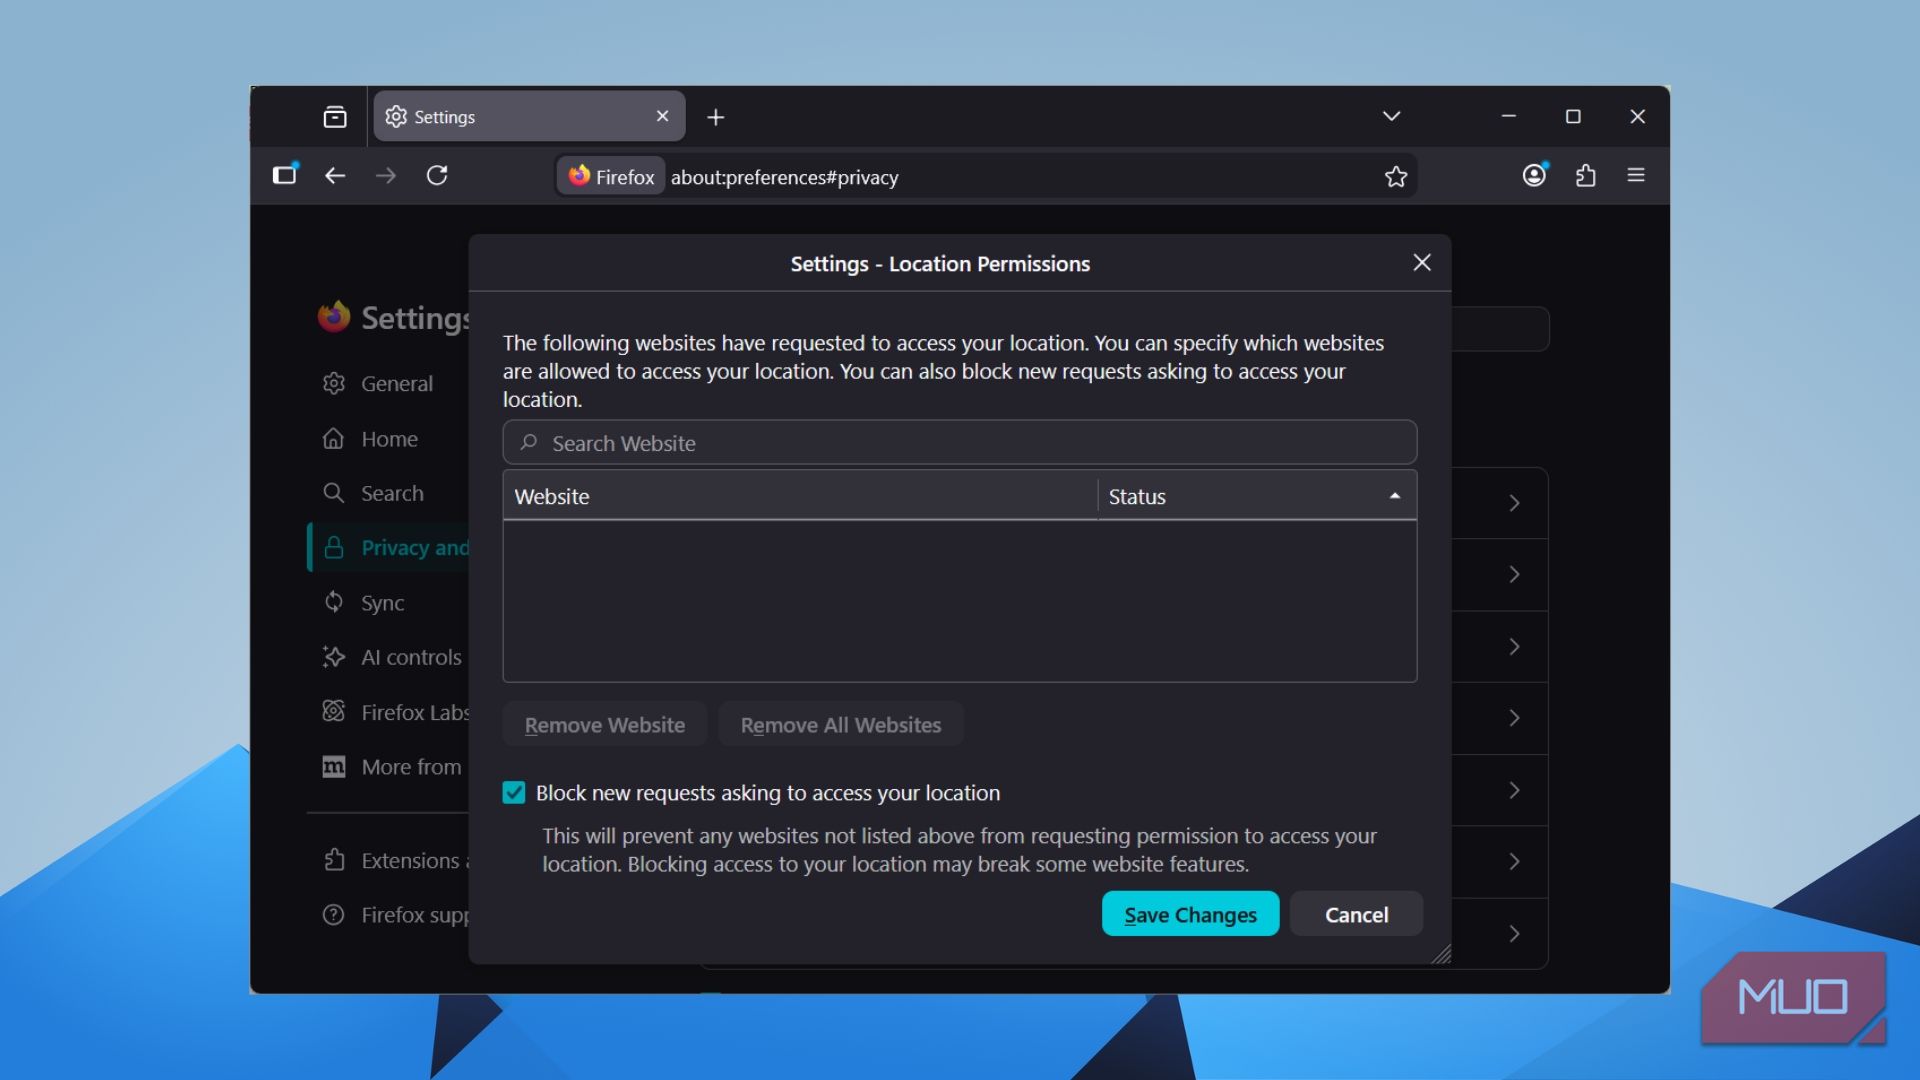The image size is (1920, 1080).
Task: Go back one page
Action: coord(335,176)
